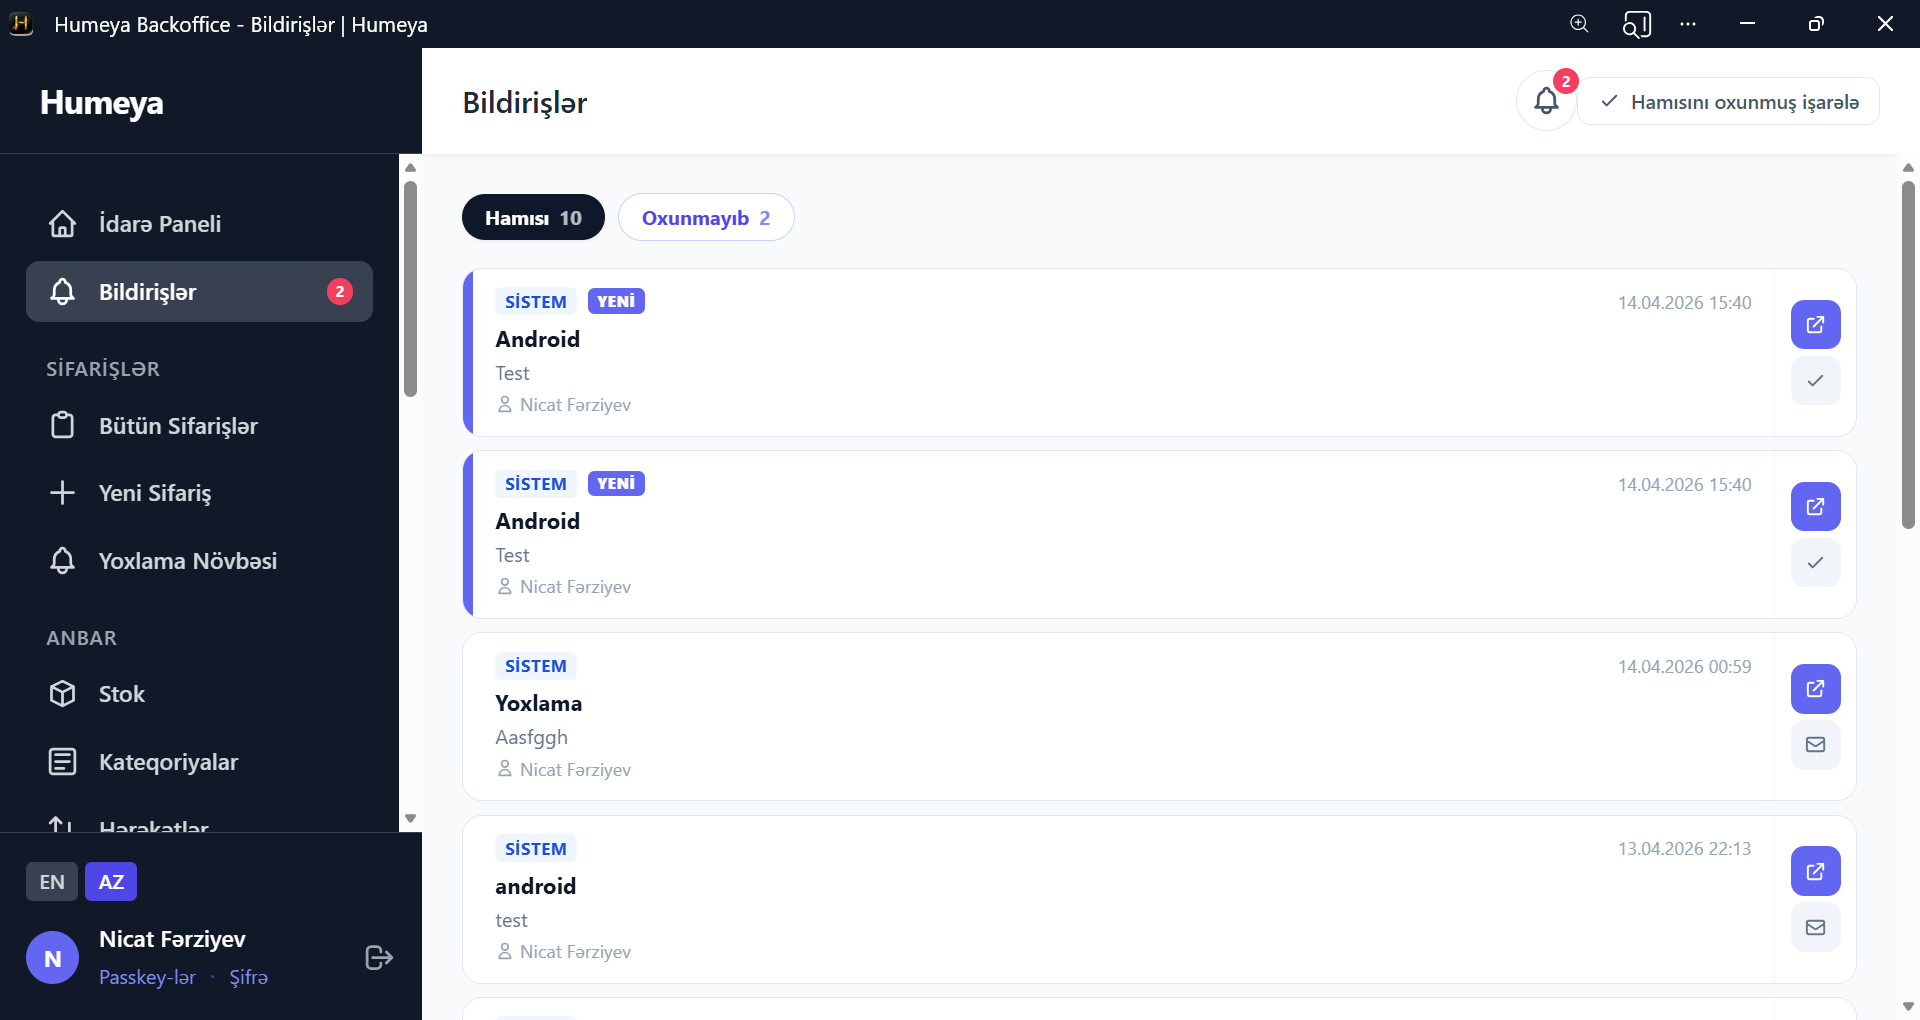Screen dimensions: 1920x1020
Task: Mark the second Android notification as read
Action: point(1815,563)
